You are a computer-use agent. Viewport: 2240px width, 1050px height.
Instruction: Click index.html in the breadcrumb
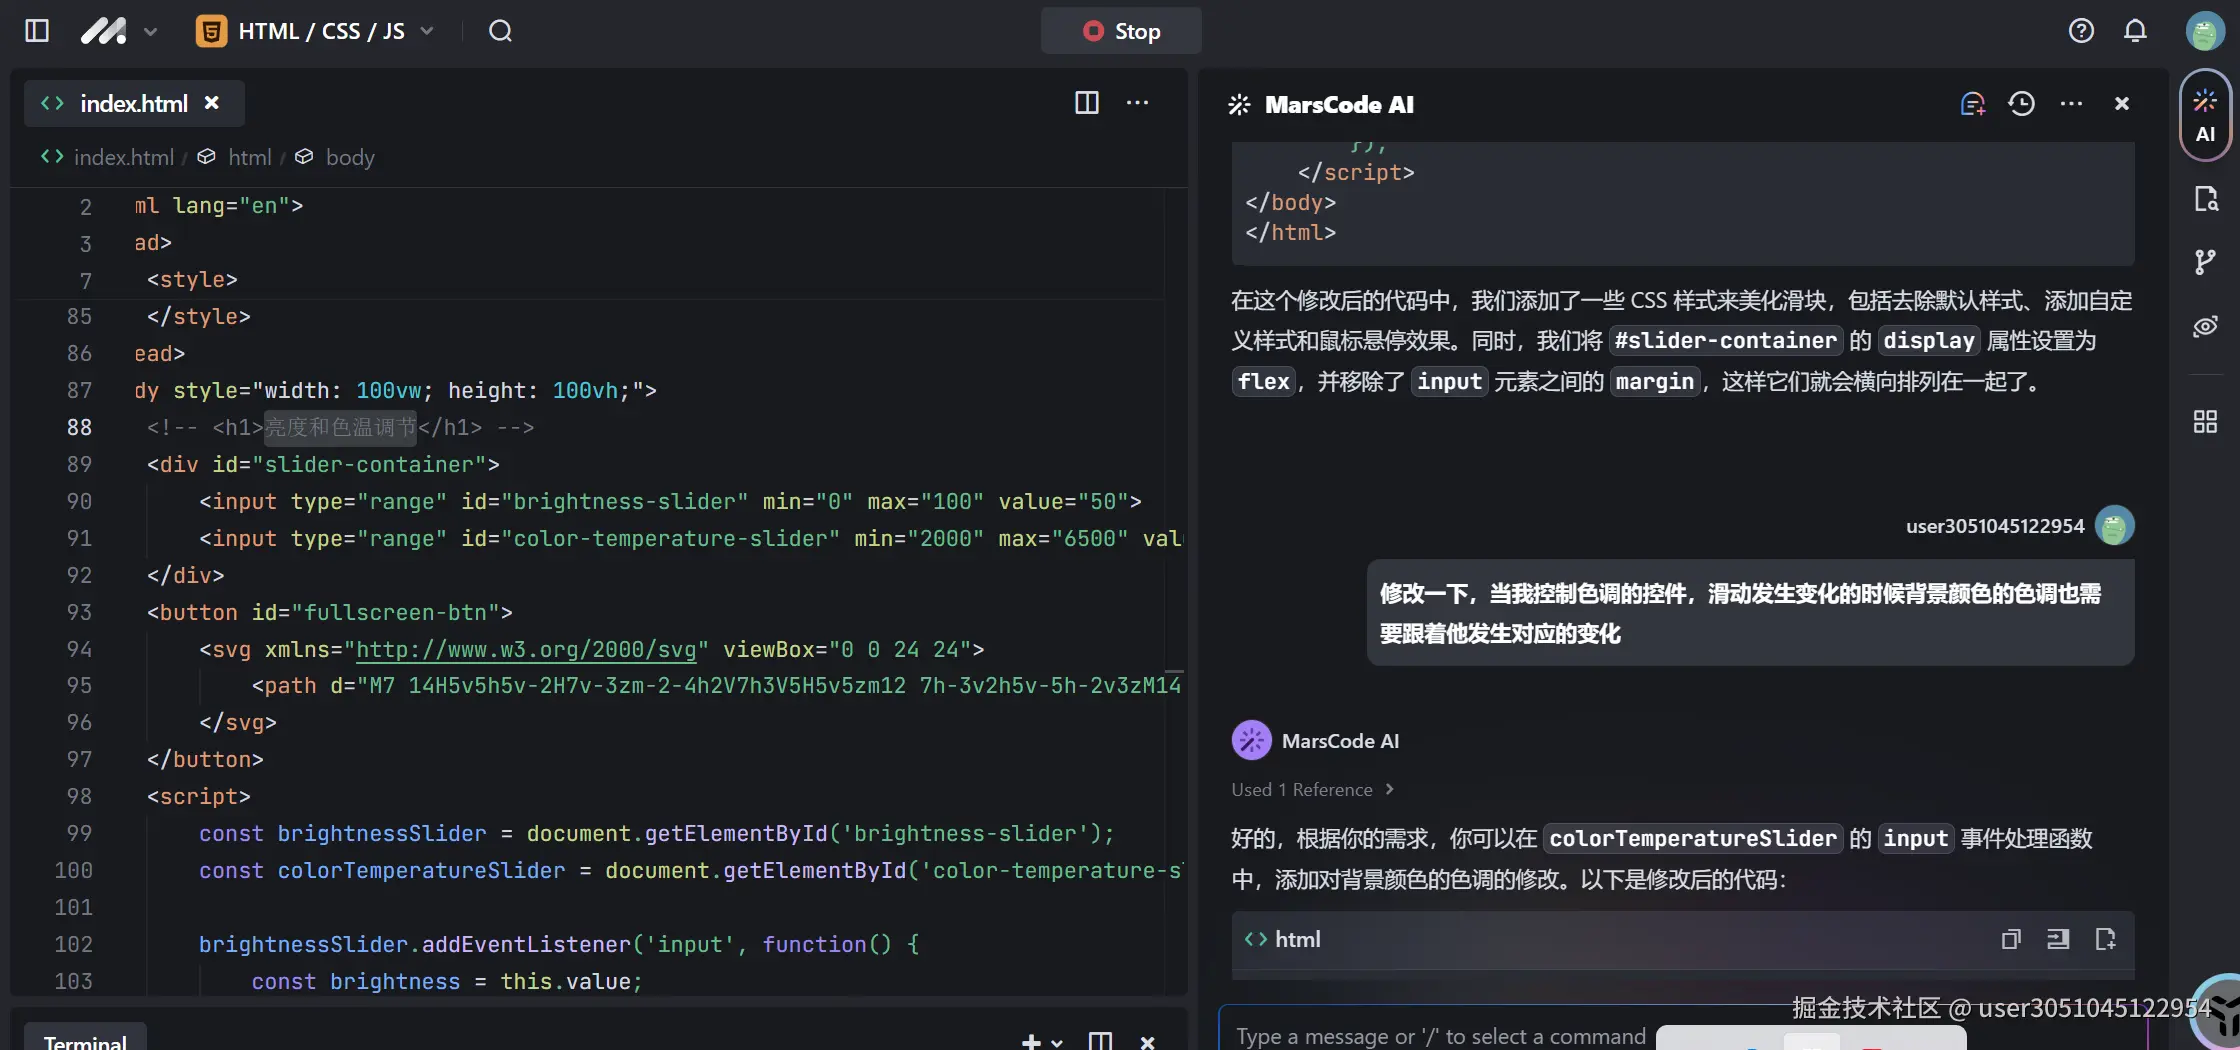[x=124, y=157]
